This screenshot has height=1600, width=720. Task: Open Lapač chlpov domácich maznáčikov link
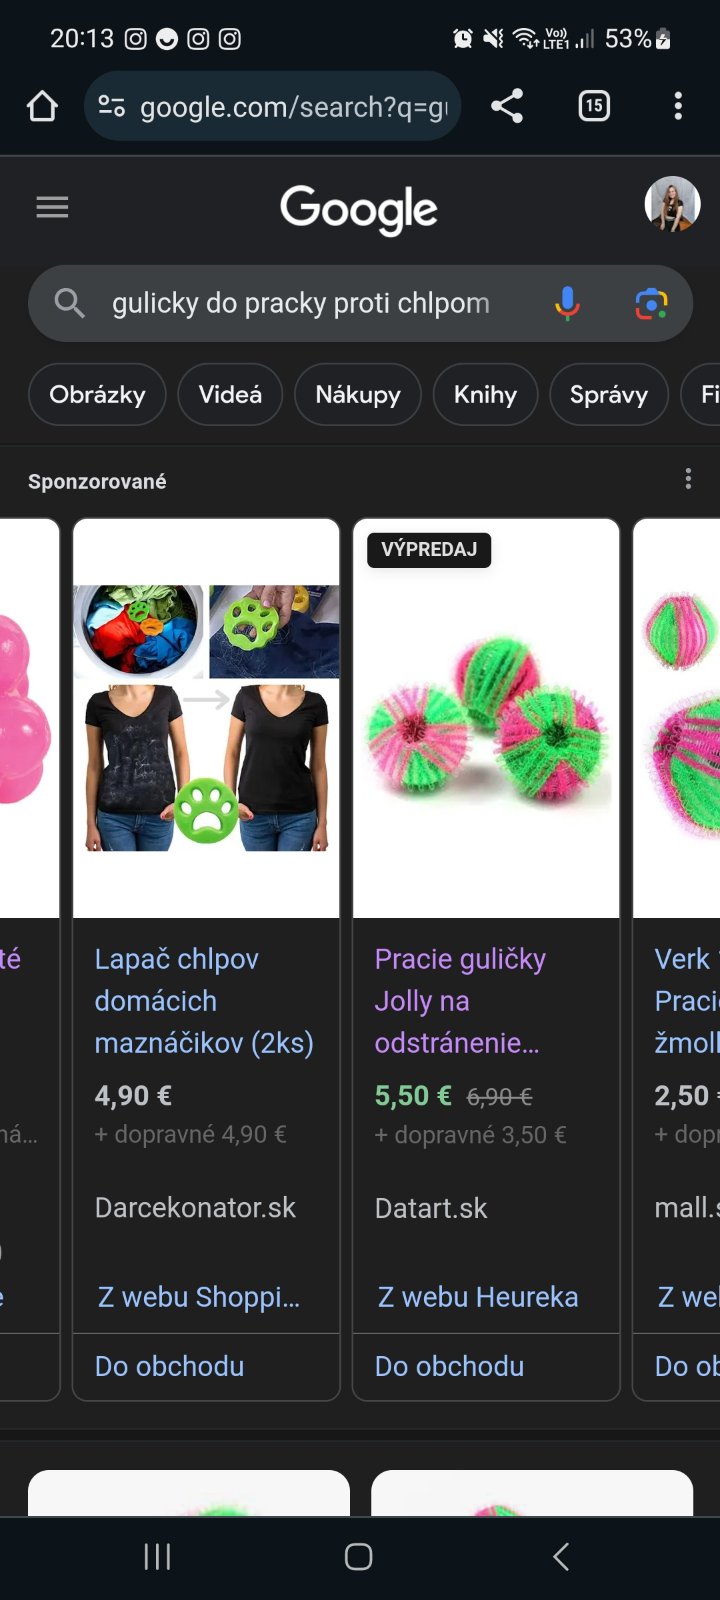coord(204,1001)
